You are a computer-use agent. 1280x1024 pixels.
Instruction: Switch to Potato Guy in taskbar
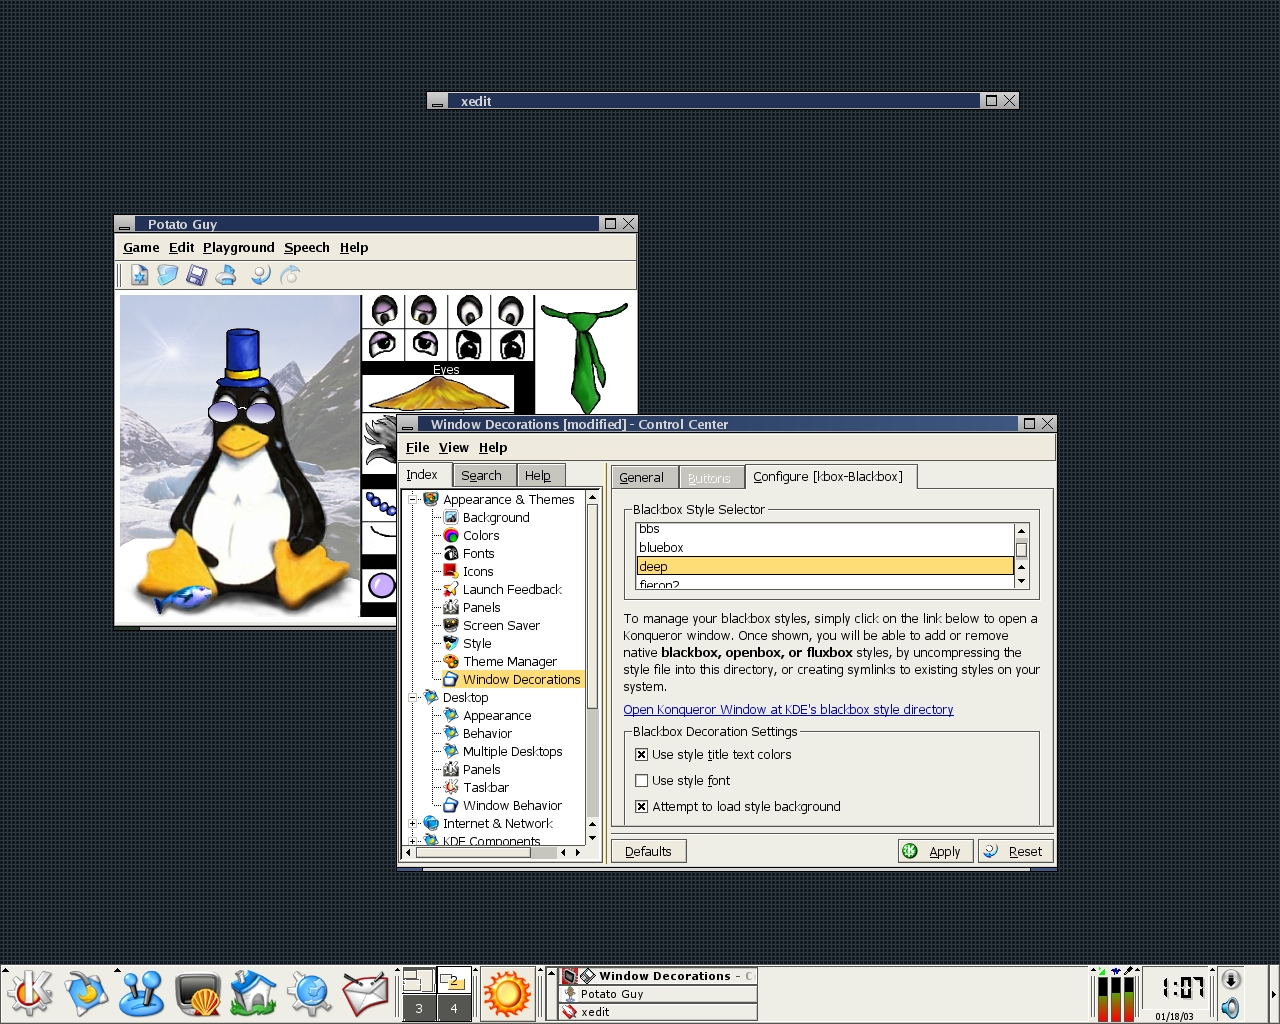coord(658,994)
